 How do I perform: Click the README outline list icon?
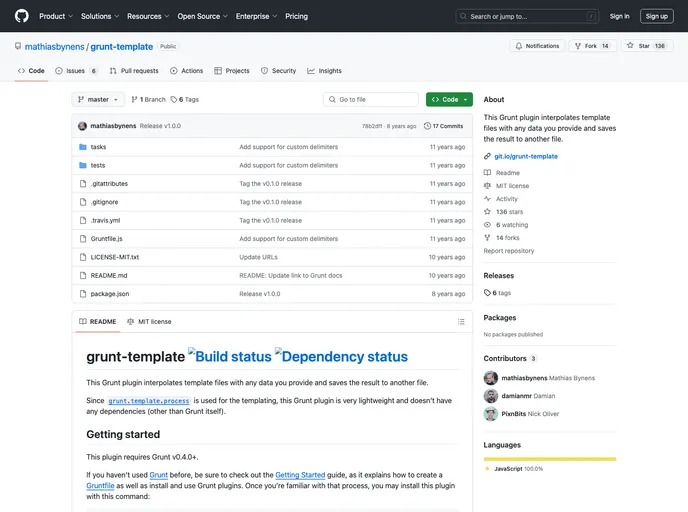461,321
